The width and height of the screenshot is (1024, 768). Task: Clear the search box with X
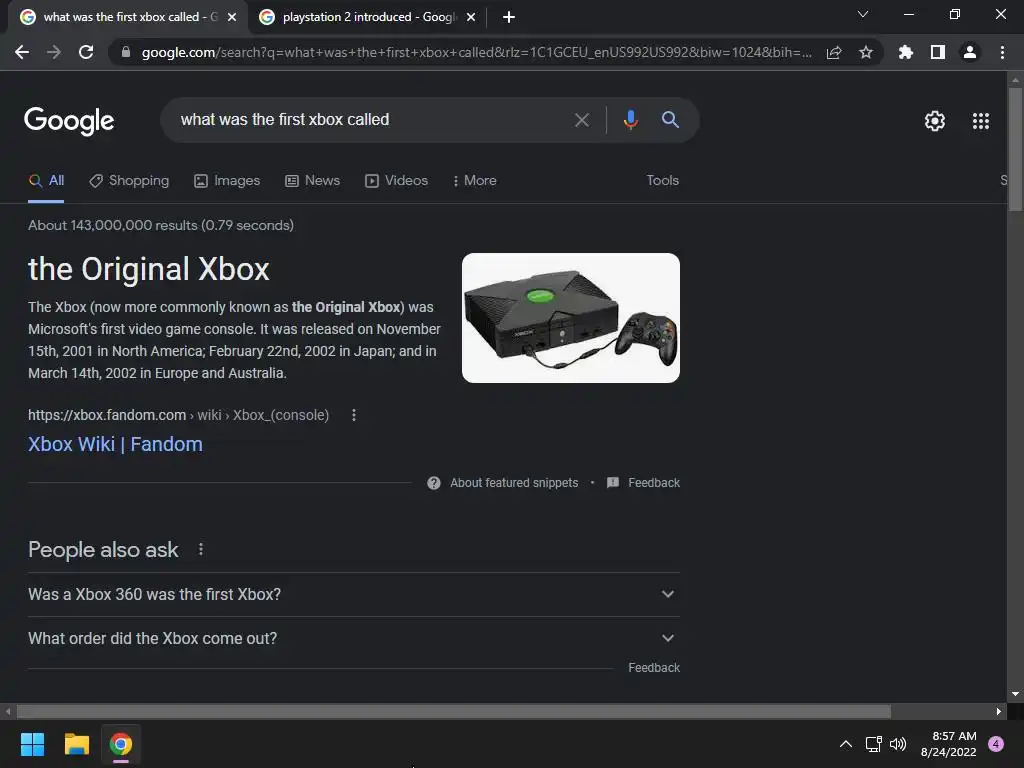click(581, 120)
